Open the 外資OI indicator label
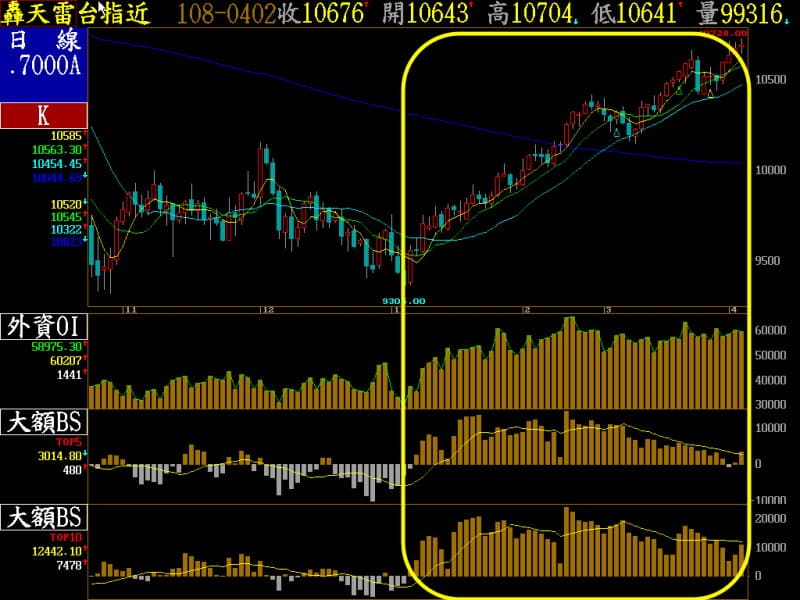The height and width of the screenshot is (600, 800). point(44,326)
